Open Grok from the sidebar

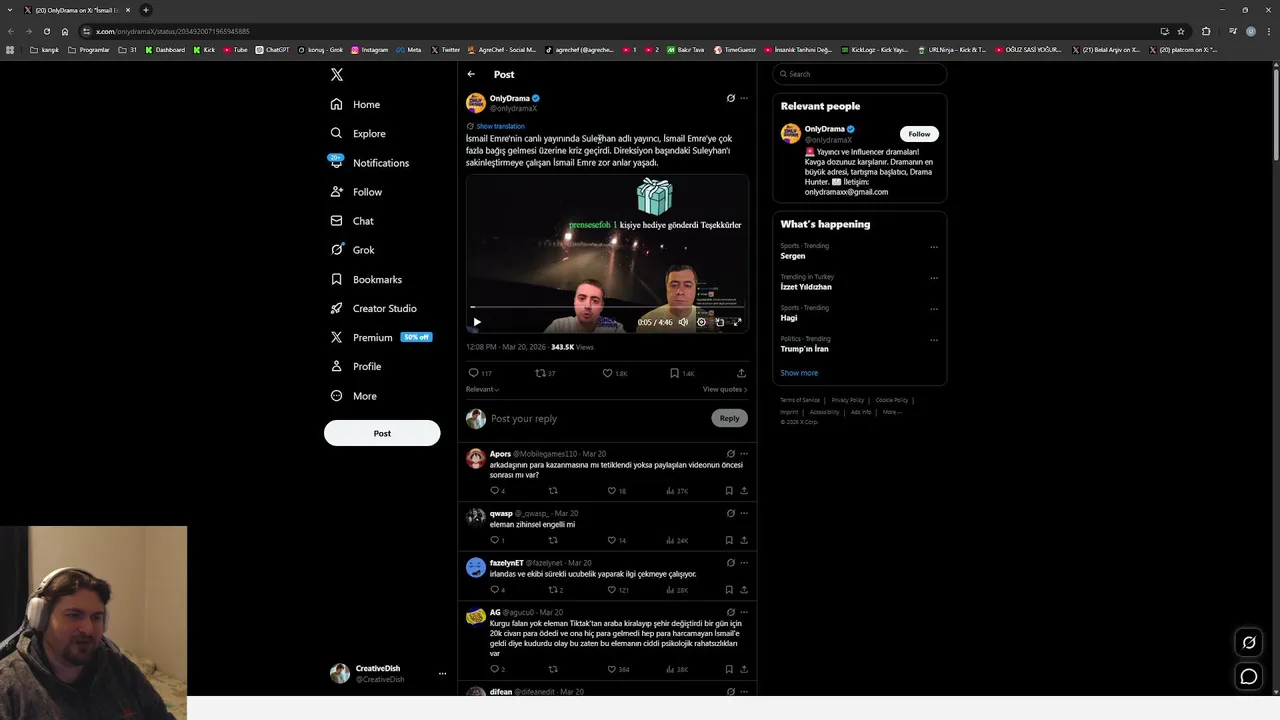[352, 250]
